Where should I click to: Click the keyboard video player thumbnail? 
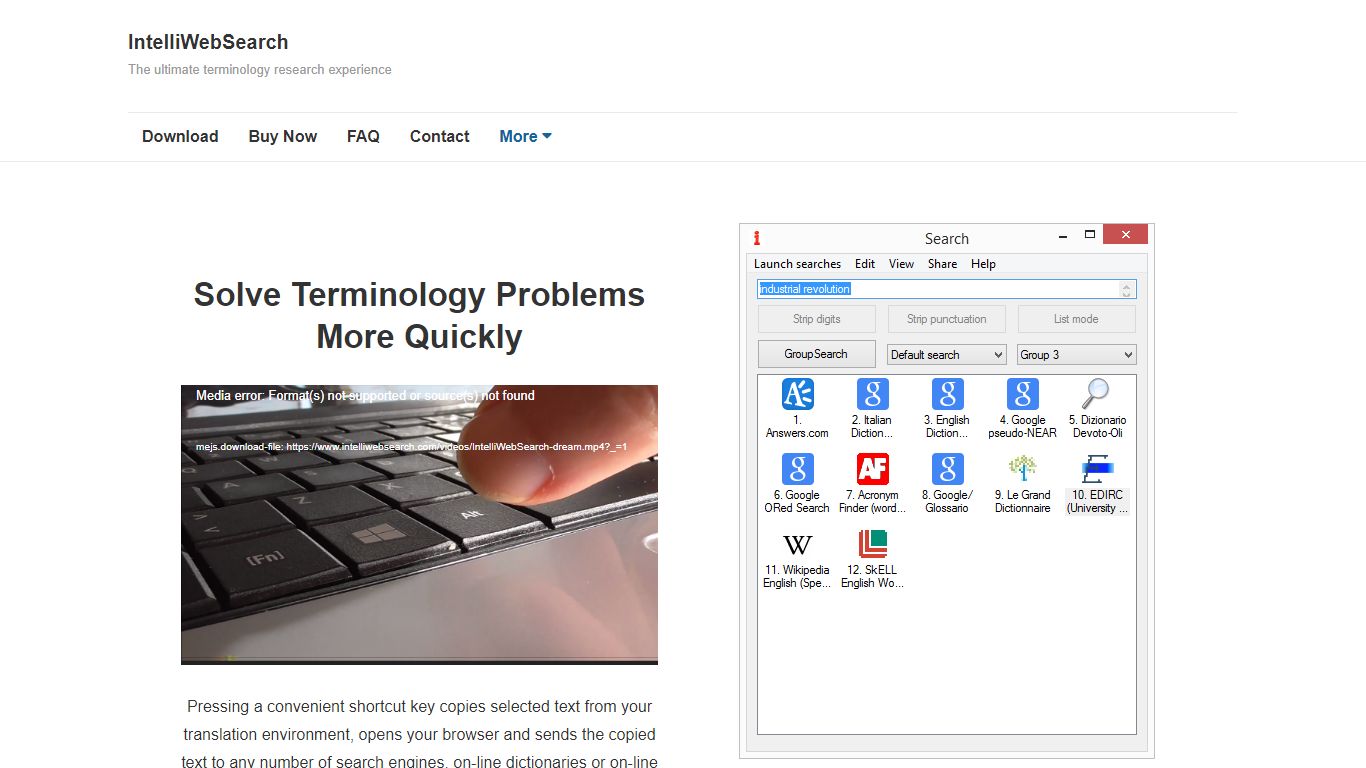click(419, 525)
